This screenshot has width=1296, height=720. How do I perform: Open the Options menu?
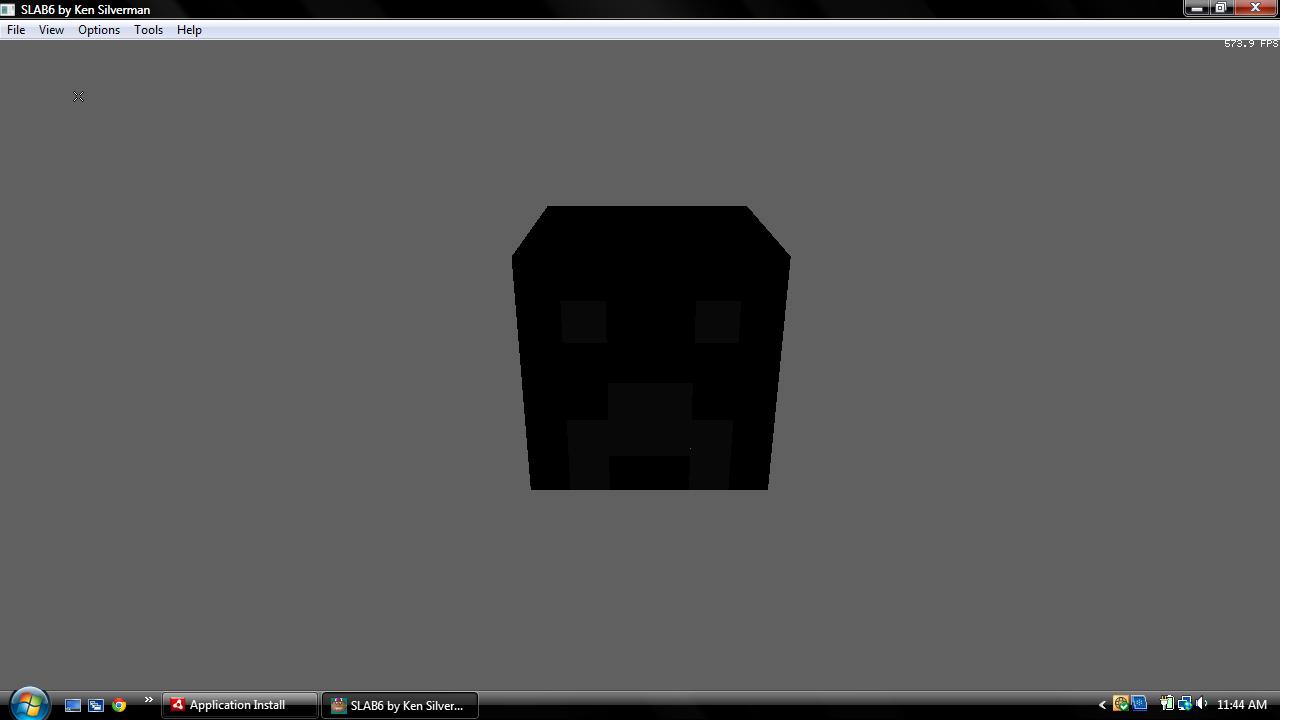pyautogui.click(x=98, y=29)
